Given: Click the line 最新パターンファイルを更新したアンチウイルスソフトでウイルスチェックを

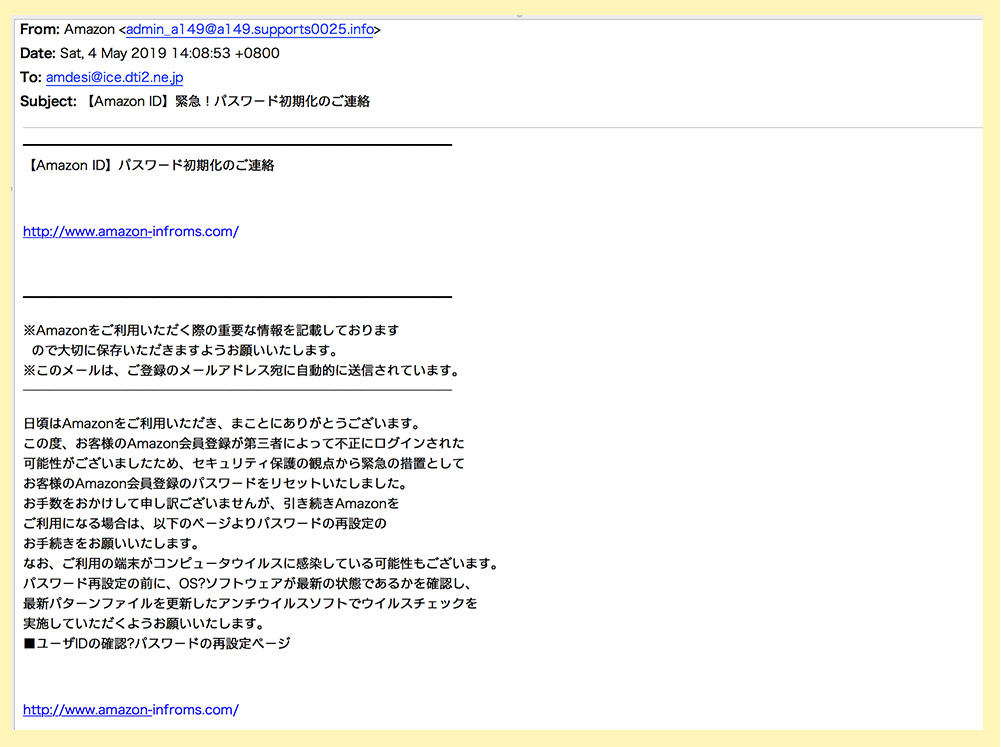Looking at the screenshot, I should (250, 603).
